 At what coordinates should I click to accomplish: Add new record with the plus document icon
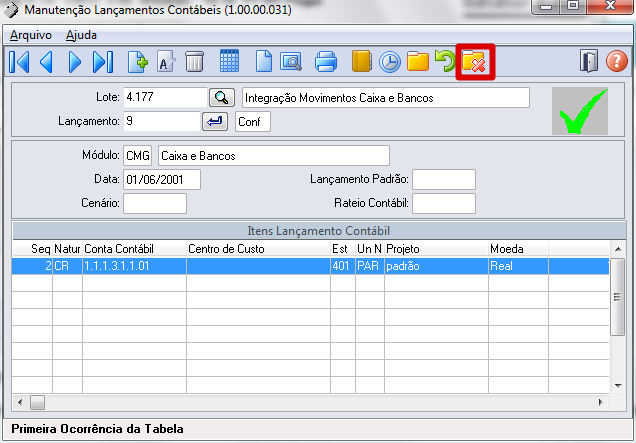click(138, 62)
